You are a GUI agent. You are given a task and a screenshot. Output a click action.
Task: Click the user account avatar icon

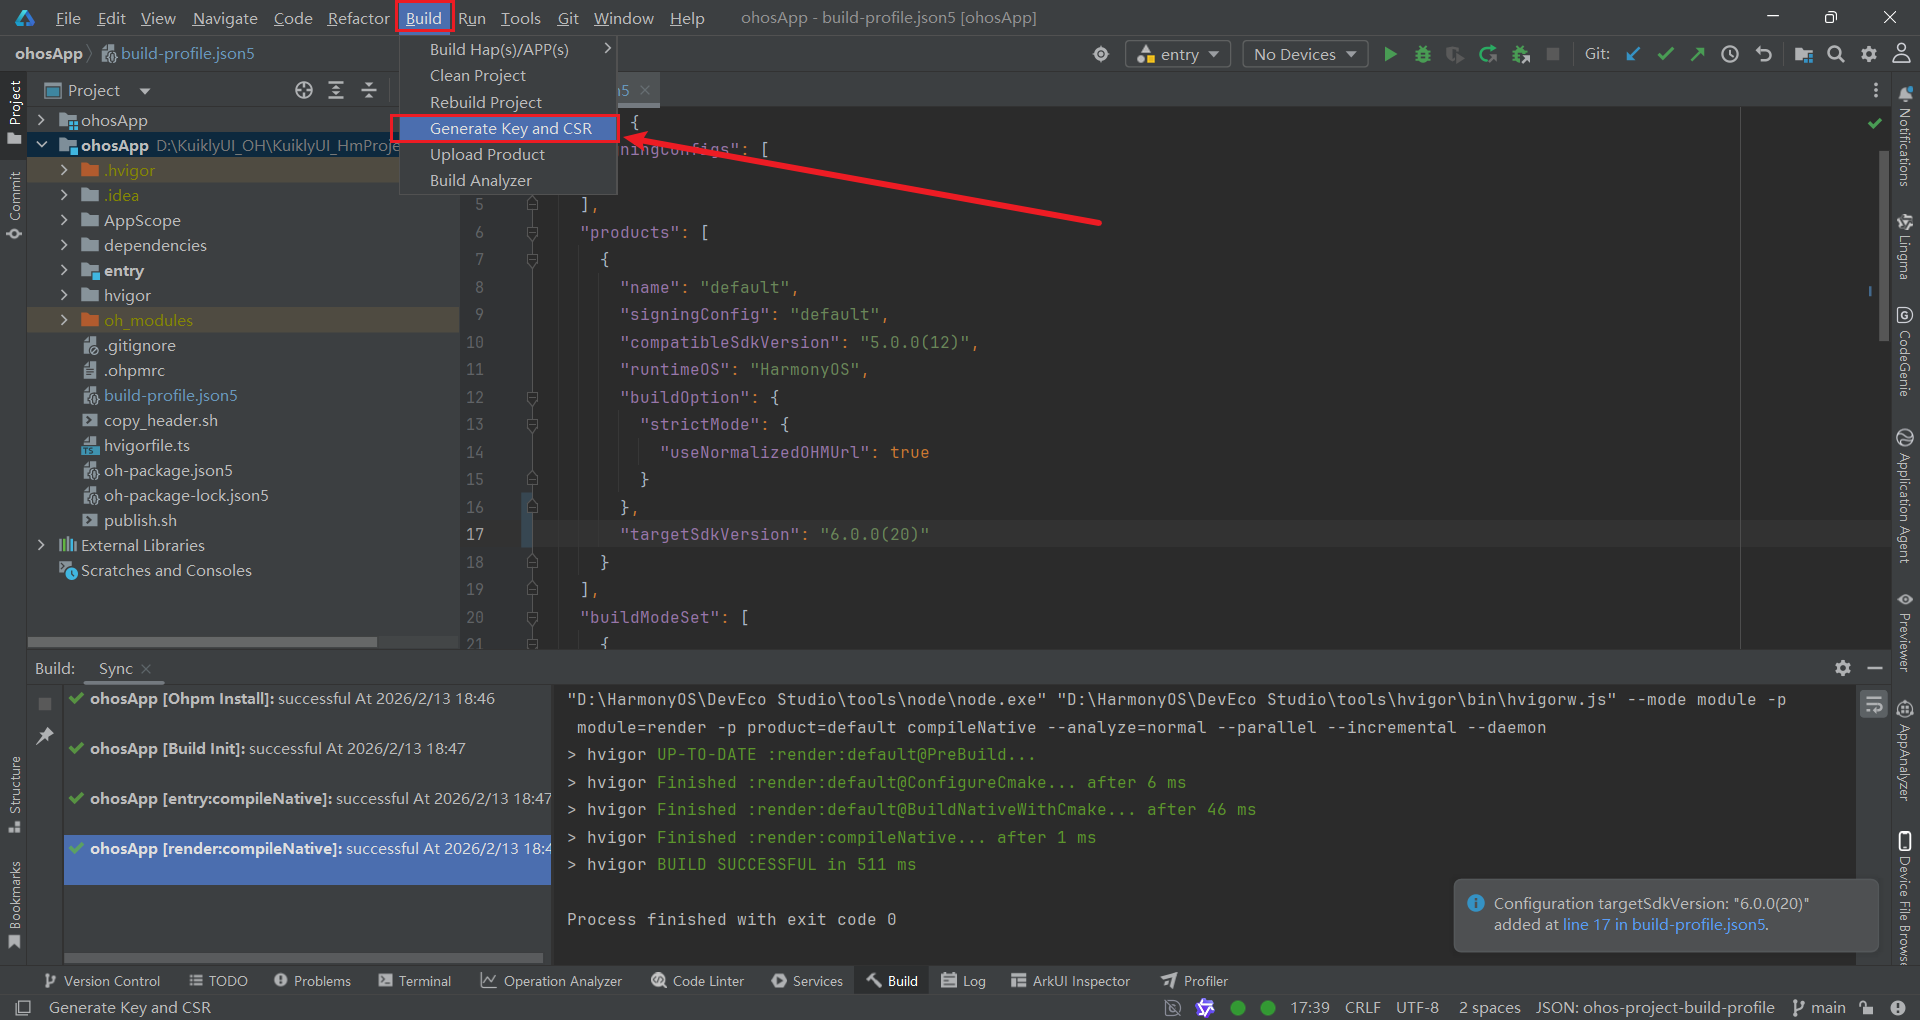tap(1901, 54)
